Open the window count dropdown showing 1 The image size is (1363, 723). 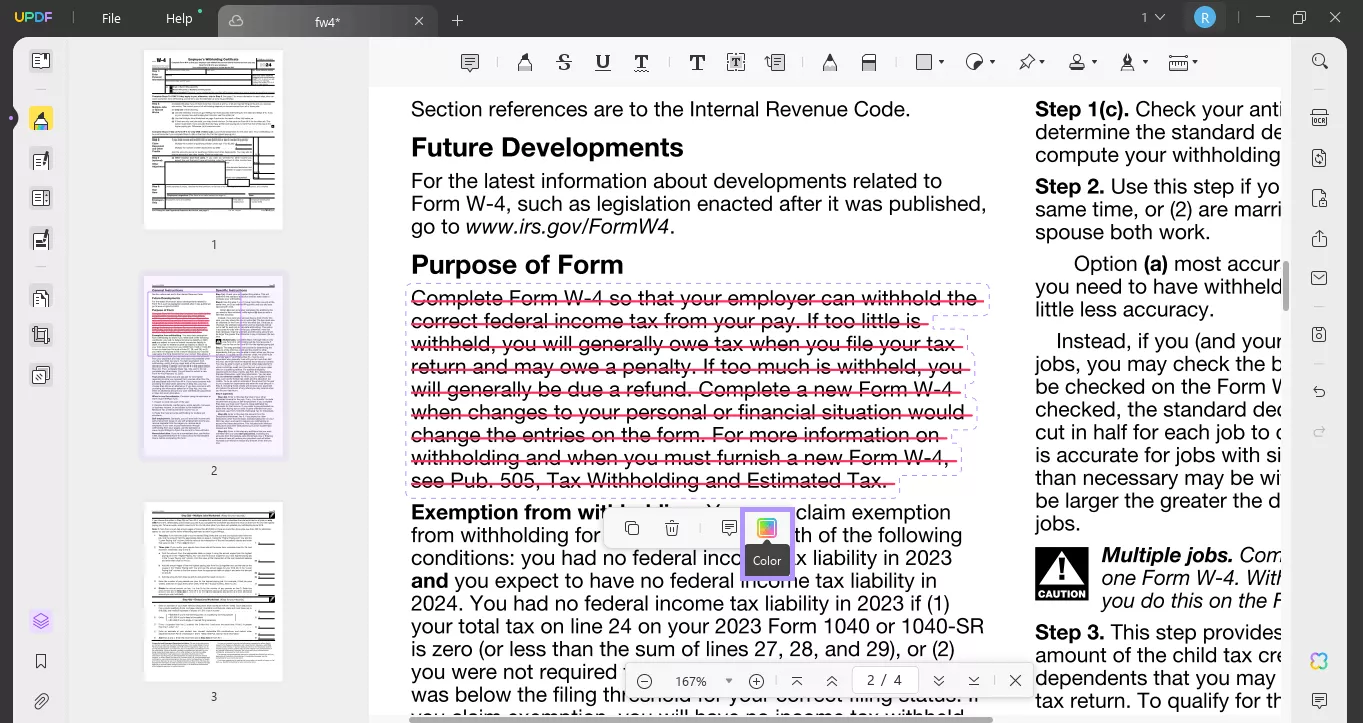1153,17
